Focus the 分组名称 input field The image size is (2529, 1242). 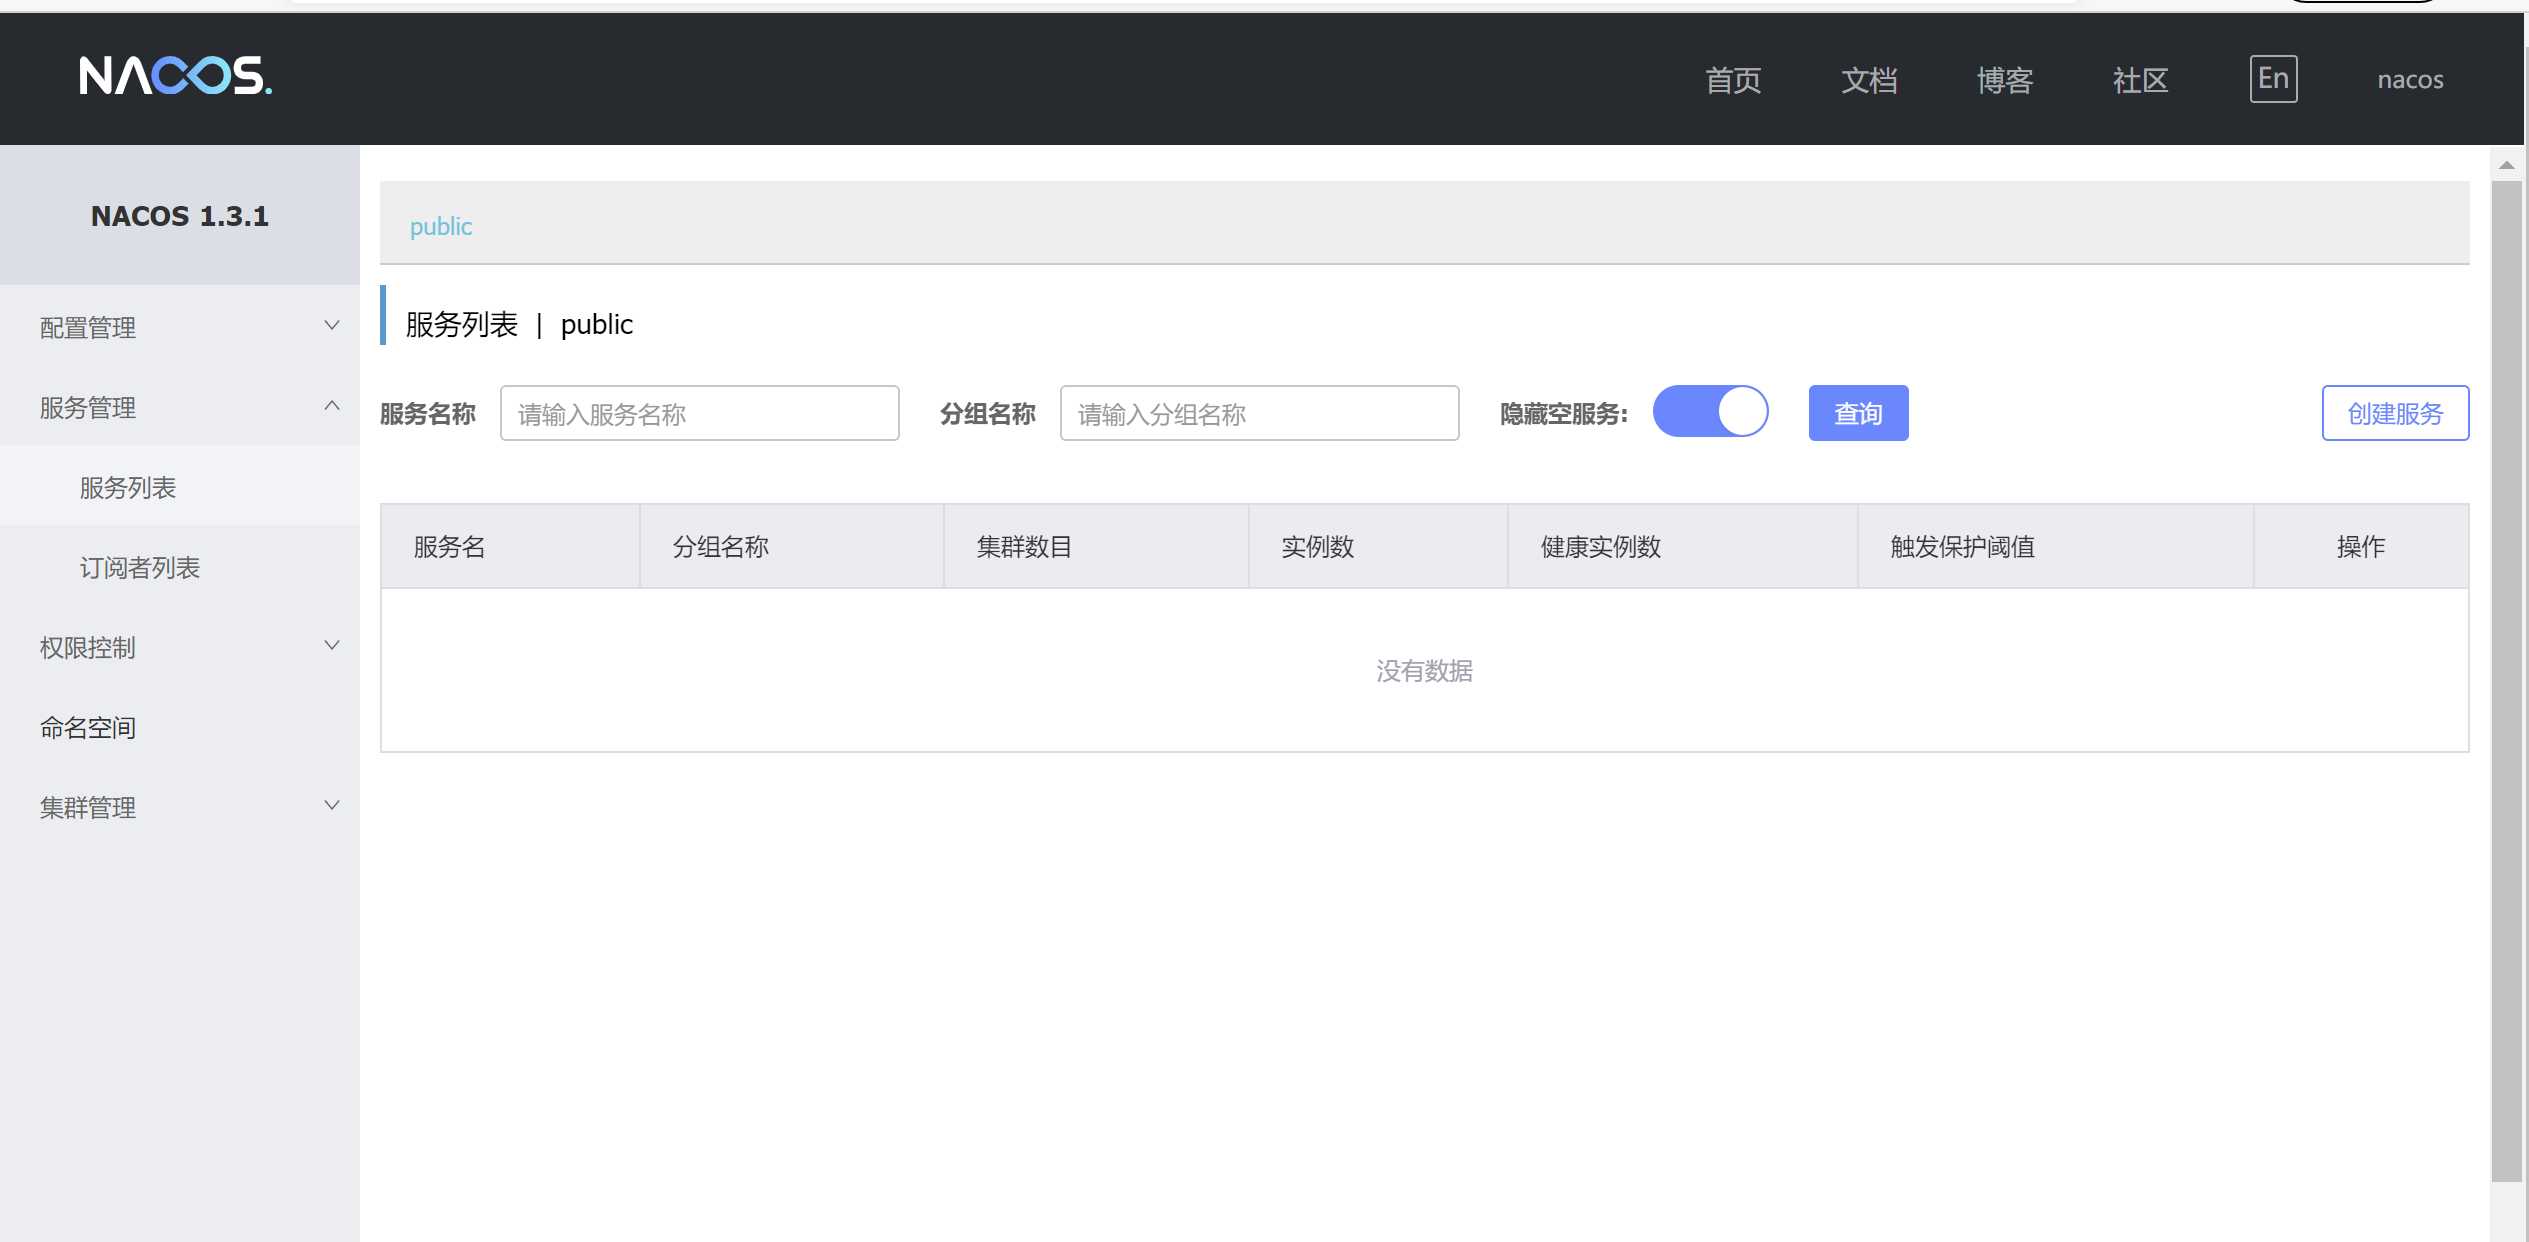pos(1260,413)
